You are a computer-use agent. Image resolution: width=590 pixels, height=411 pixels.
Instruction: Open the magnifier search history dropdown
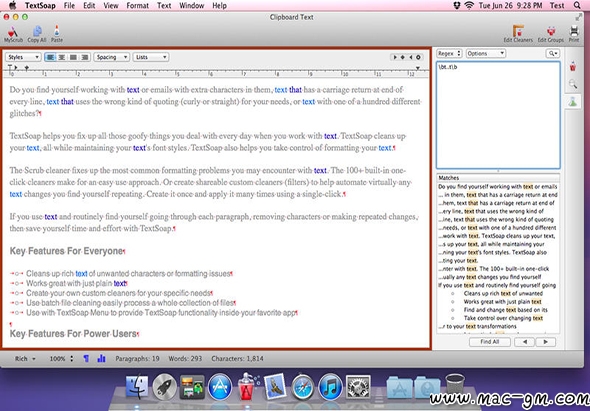point(553,53)
